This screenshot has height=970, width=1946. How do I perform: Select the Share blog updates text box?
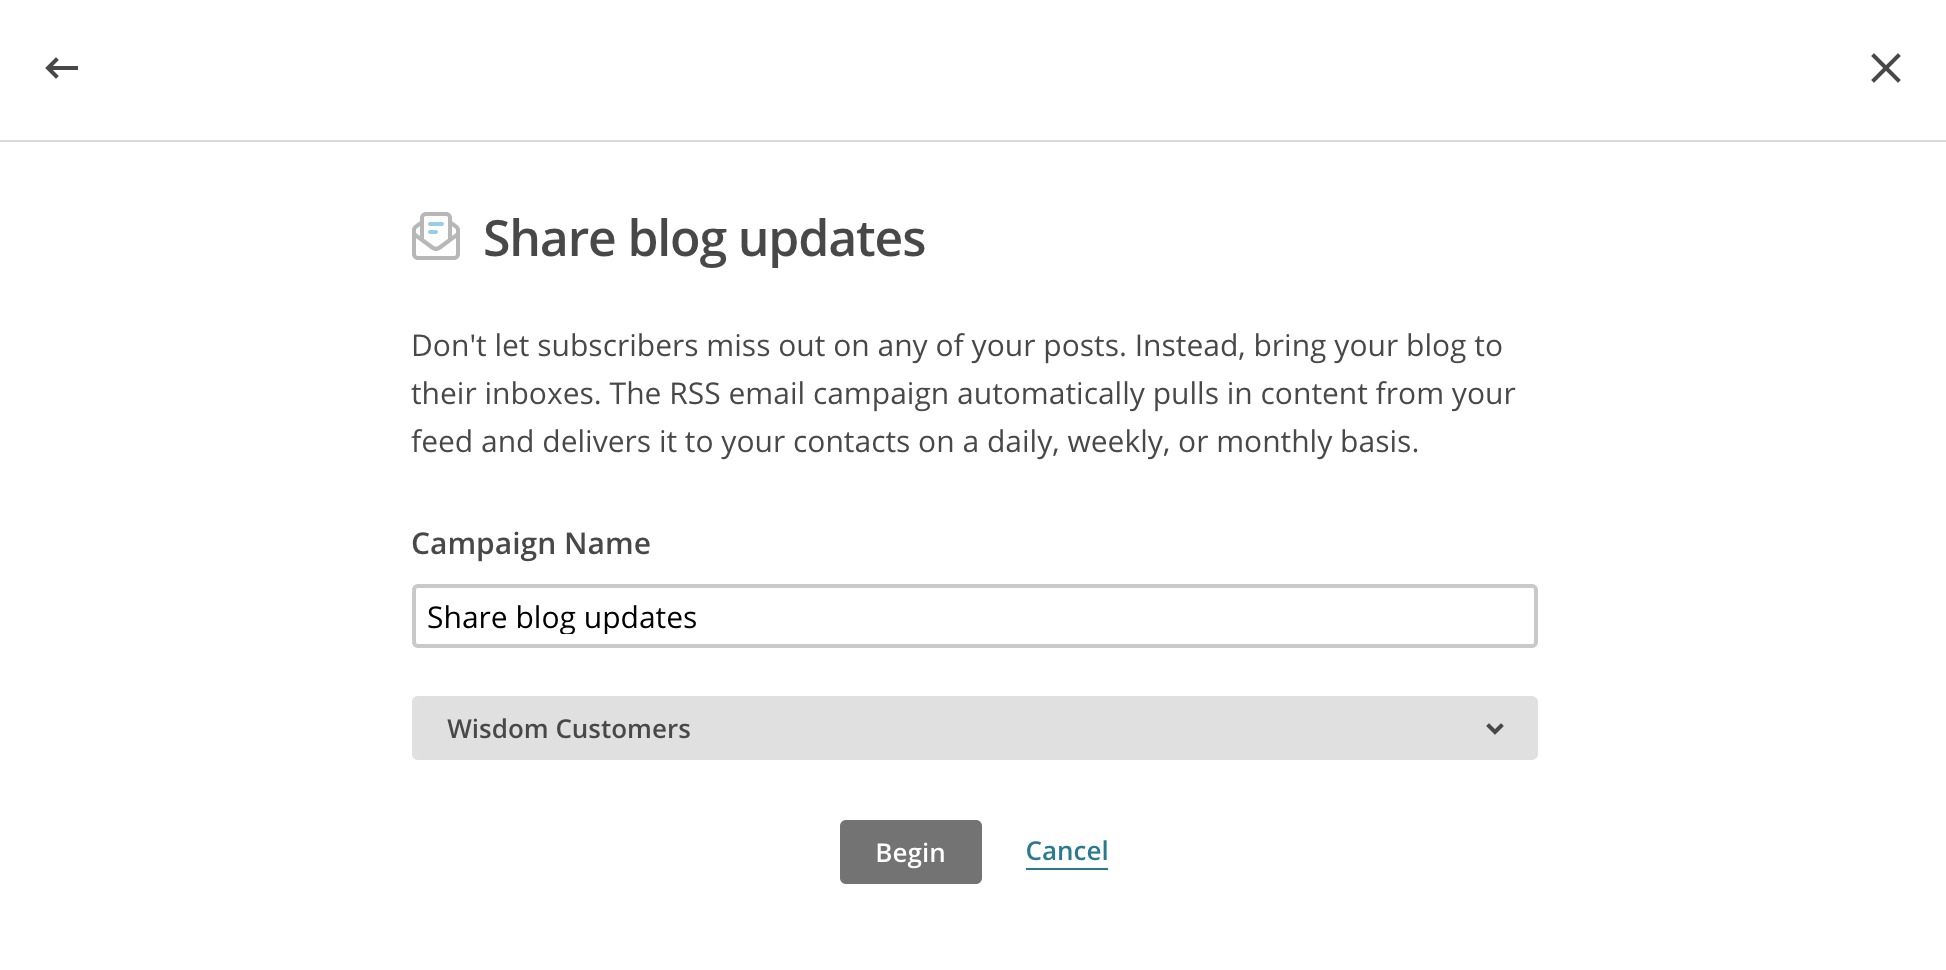pyautogui.click(x=974, y=616)
